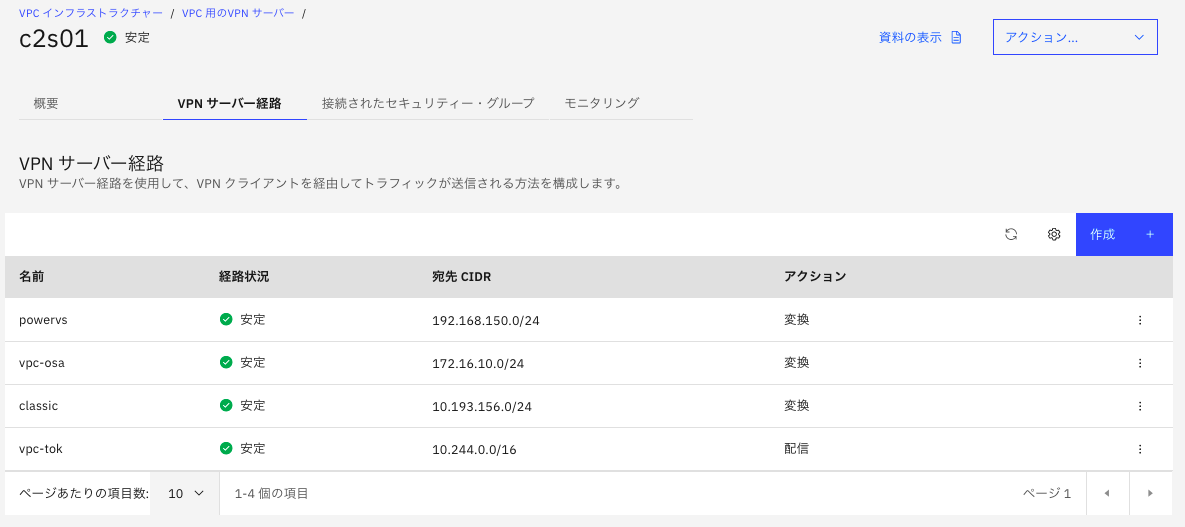Image resolution: width=1185 pixels, height=527 pixels.
Task: Click CIDR 10.244.0.0/16 cell
Action: [474, 450]
